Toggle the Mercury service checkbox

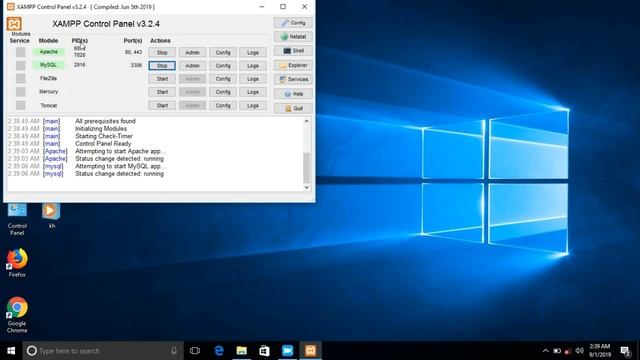tap(20, 92)
